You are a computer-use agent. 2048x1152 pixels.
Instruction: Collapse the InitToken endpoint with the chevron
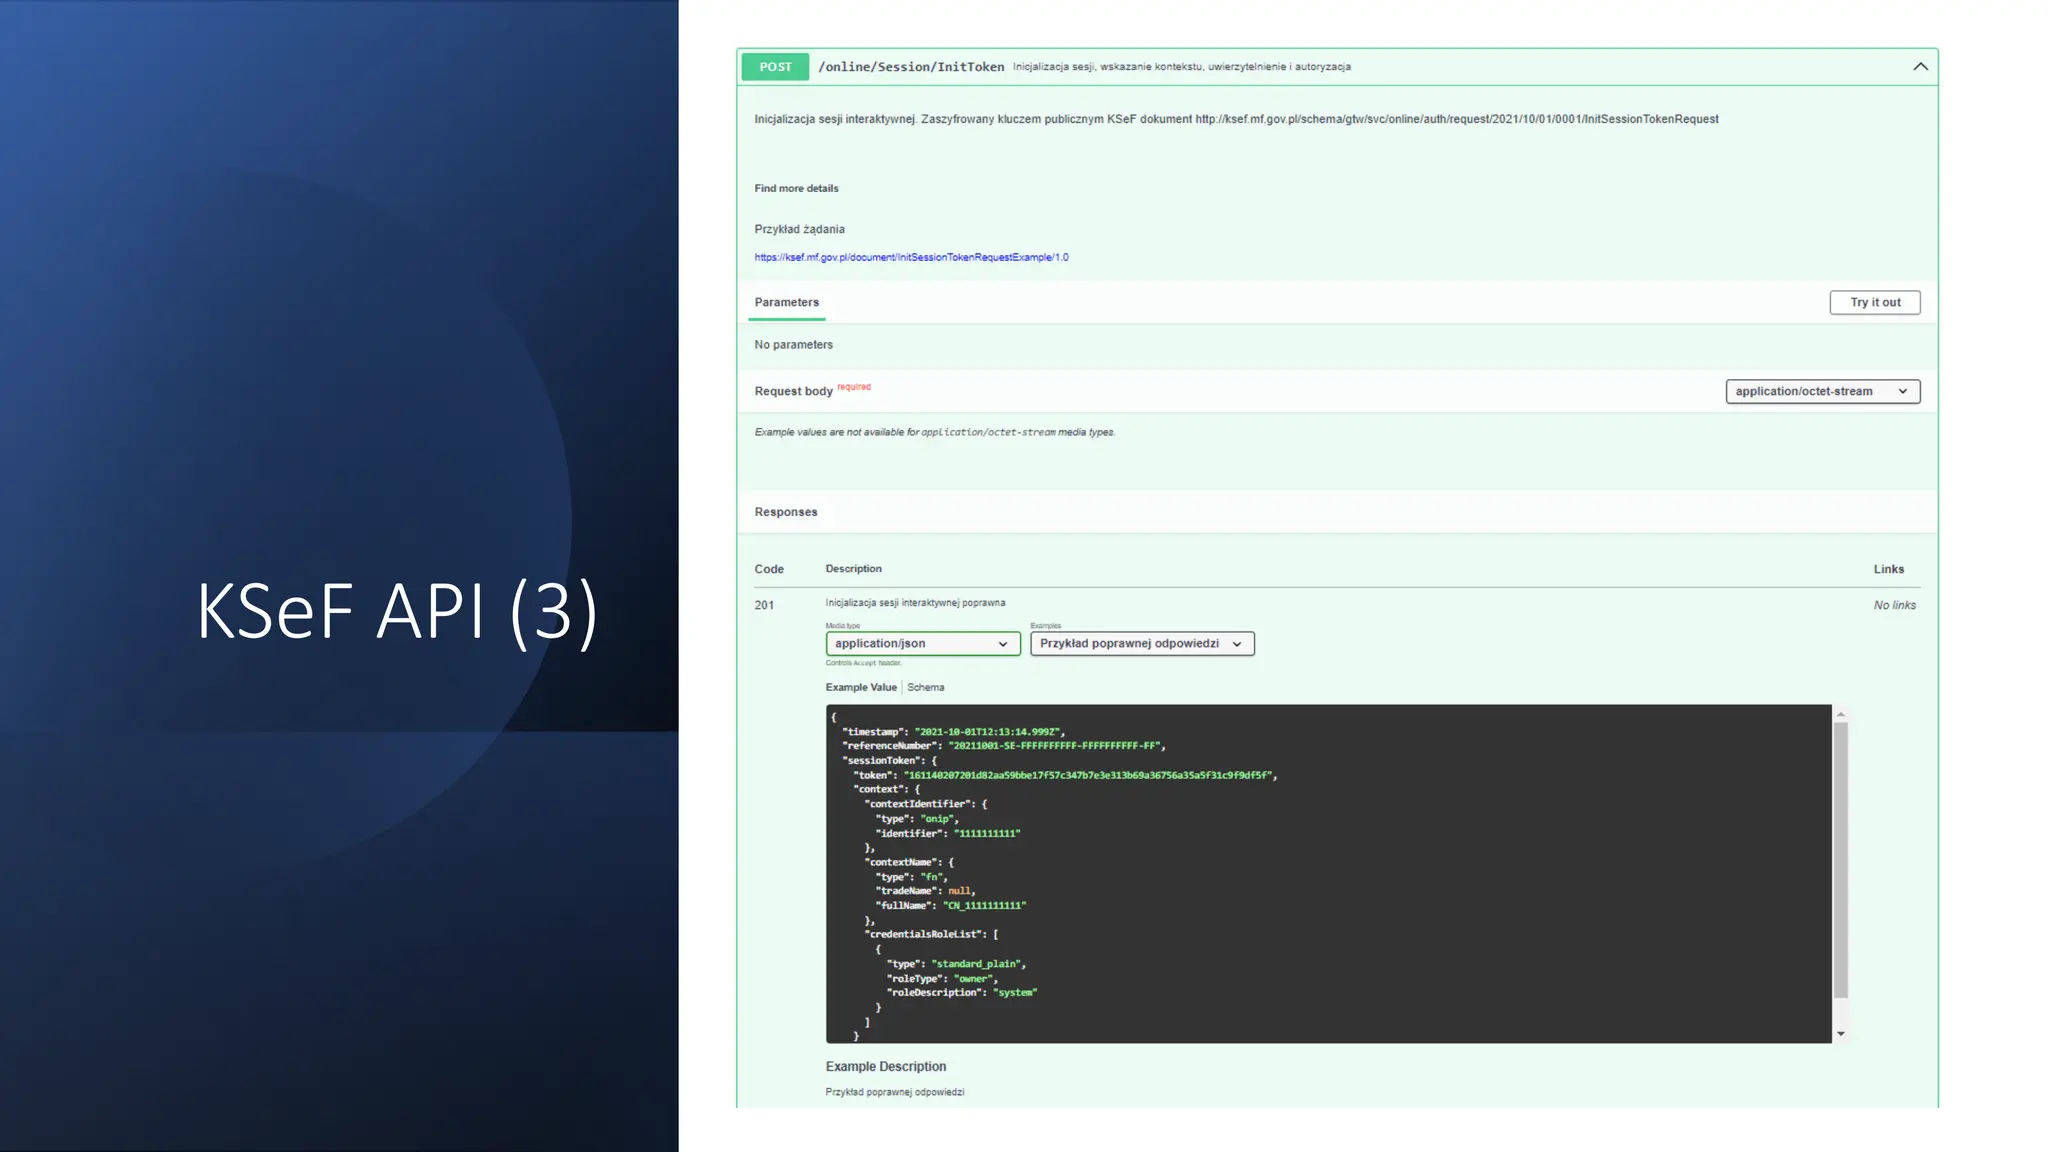[1920, 67]
